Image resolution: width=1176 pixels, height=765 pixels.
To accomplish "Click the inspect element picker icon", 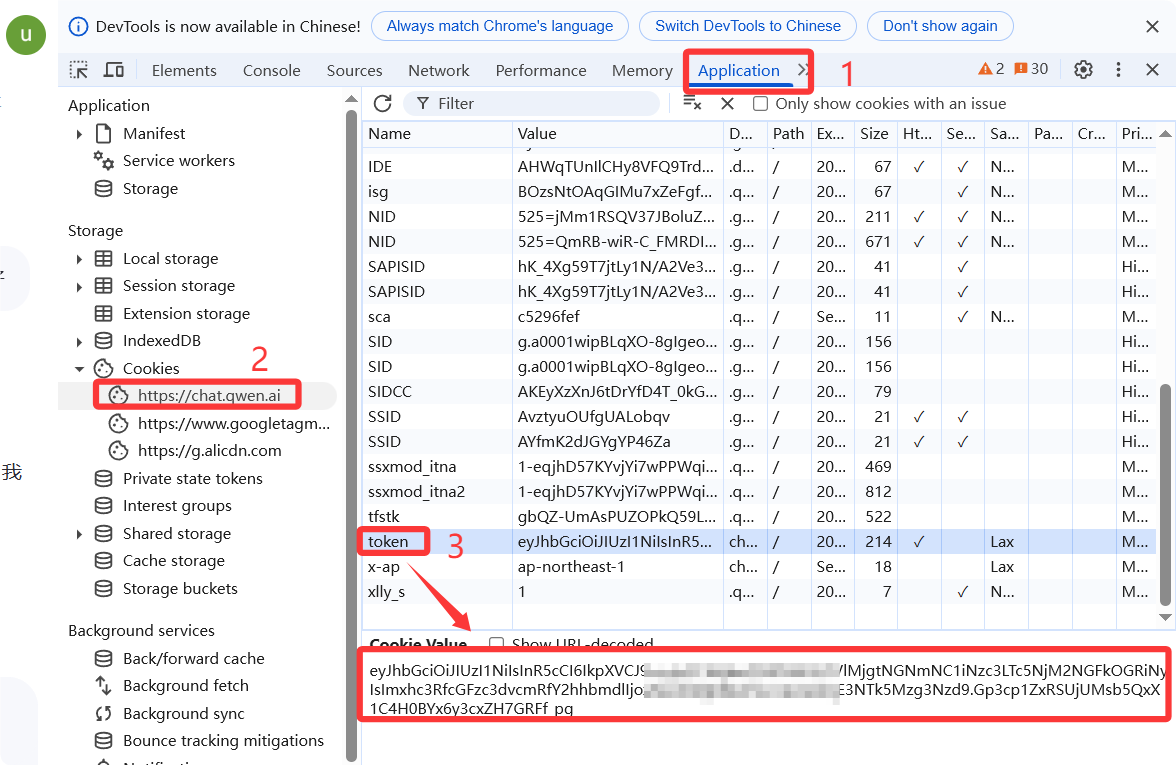I will [78, 70].
